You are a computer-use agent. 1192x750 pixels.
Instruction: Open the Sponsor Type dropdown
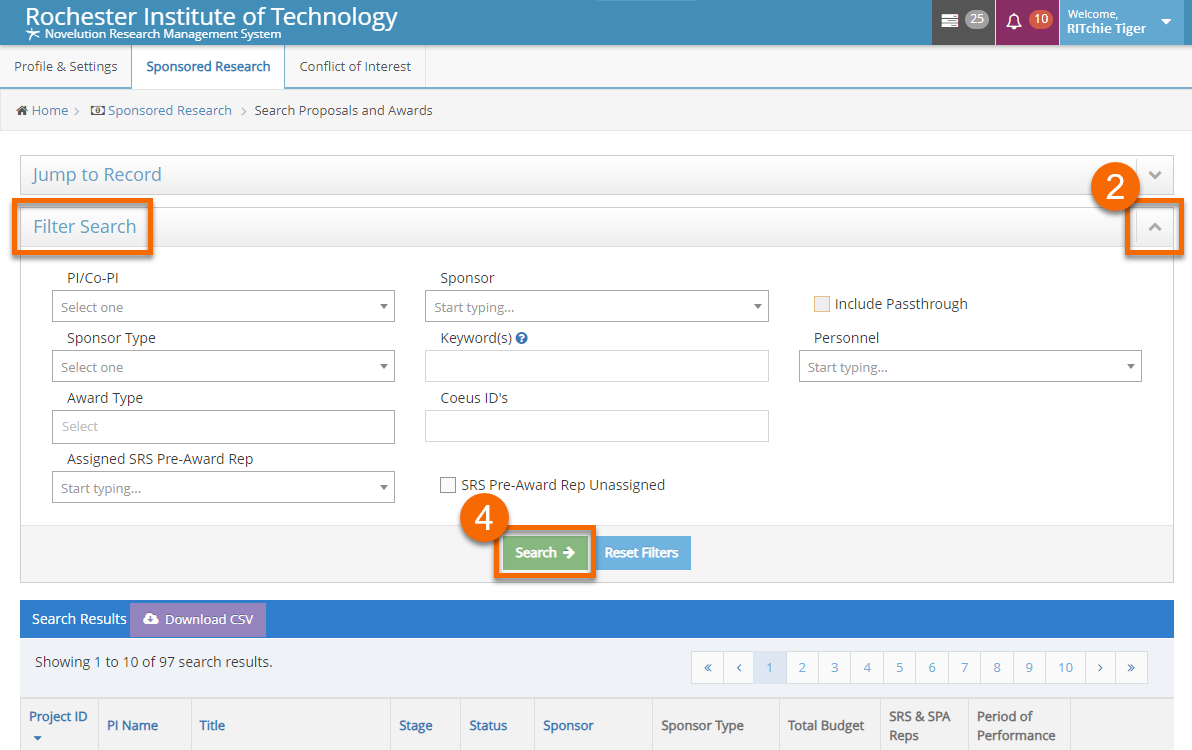tap(223, 367)
